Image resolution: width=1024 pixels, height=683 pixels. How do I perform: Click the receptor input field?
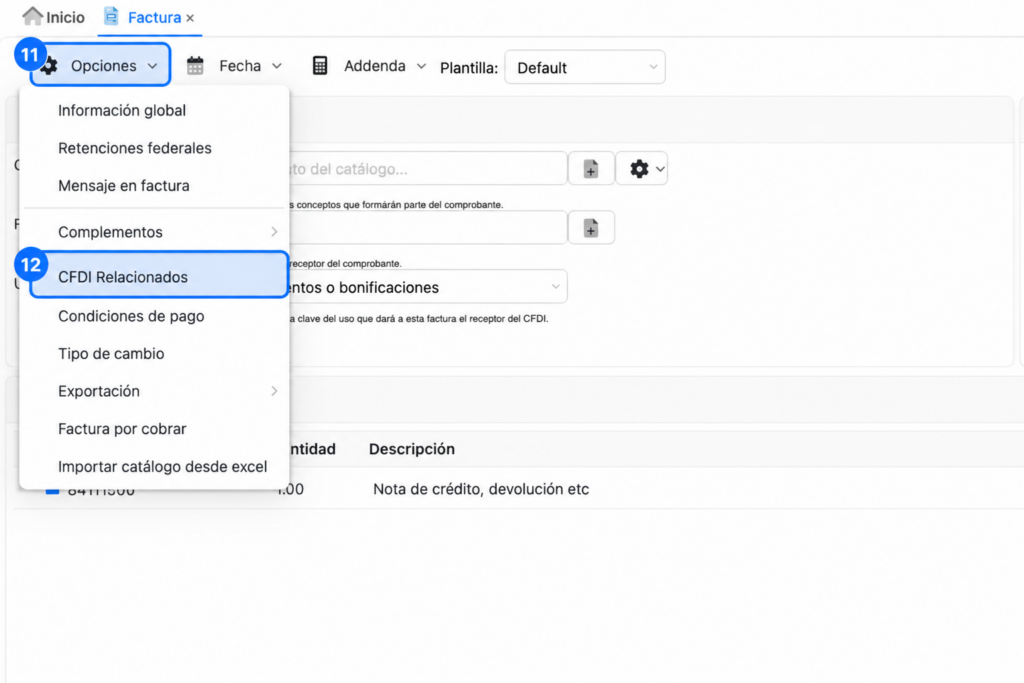(x=428, y=228)
